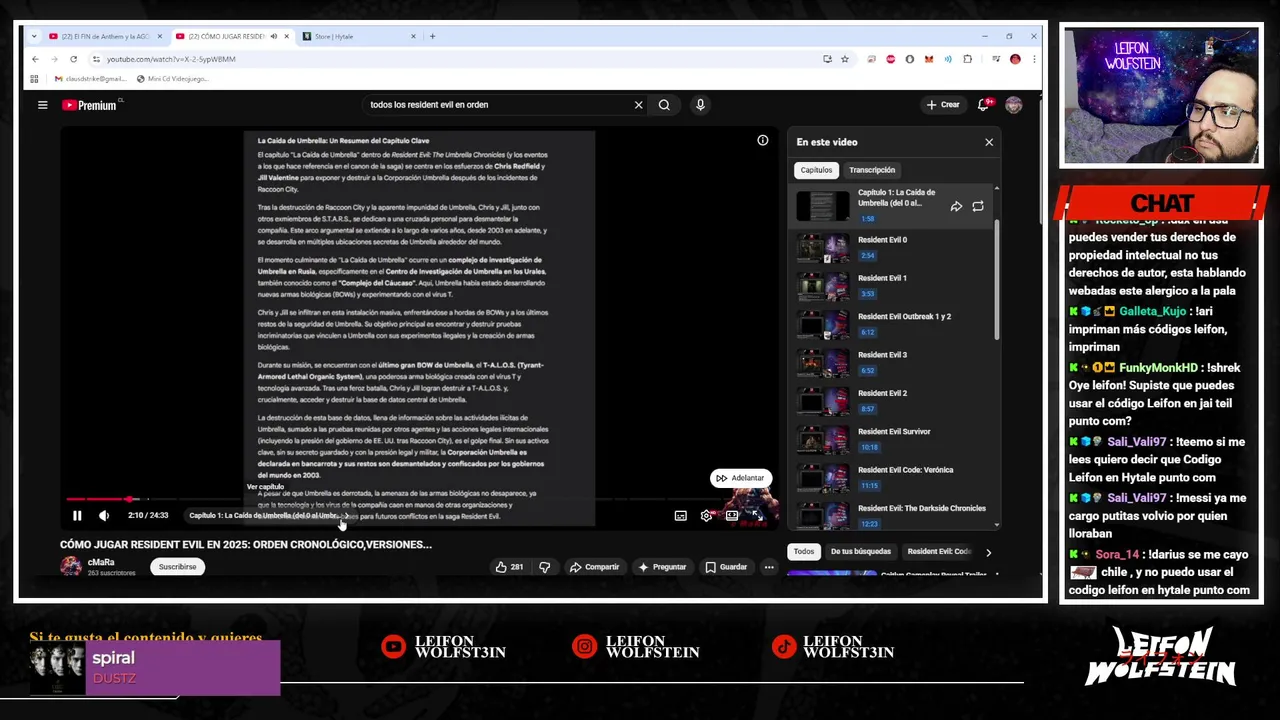
Task: Bookmark this page with the star
Action: tap(845, 59)
